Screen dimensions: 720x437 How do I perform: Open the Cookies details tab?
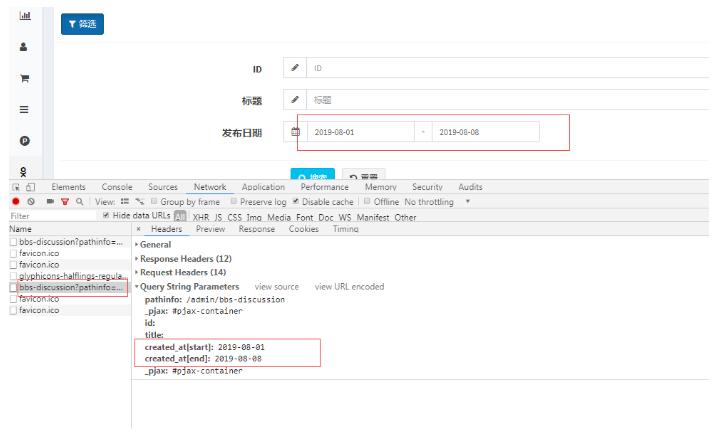(x=304, y=229)
